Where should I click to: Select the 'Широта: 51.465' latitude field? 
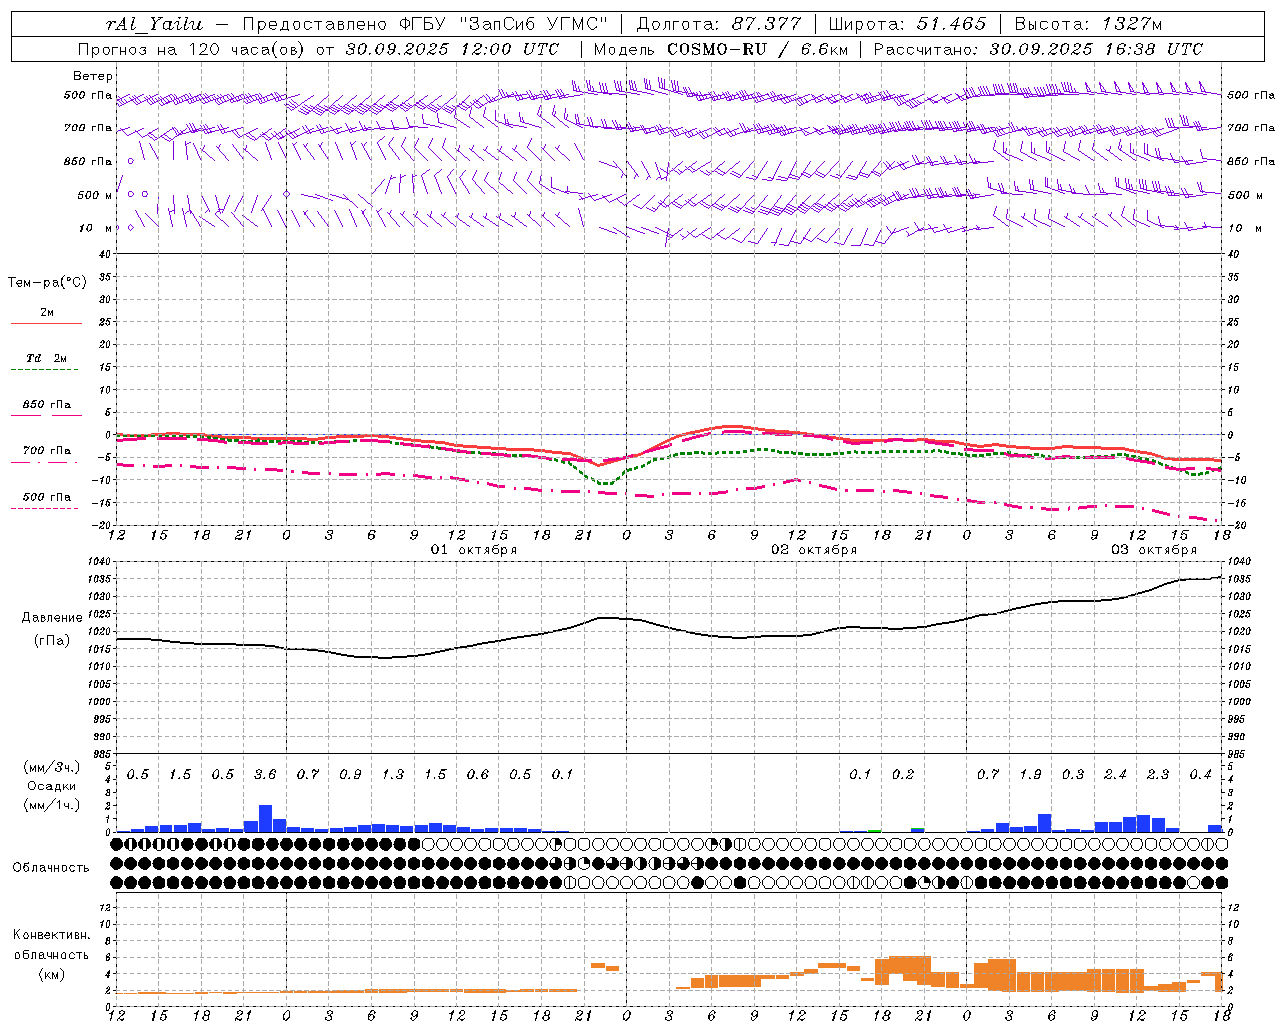click(907, 24)
